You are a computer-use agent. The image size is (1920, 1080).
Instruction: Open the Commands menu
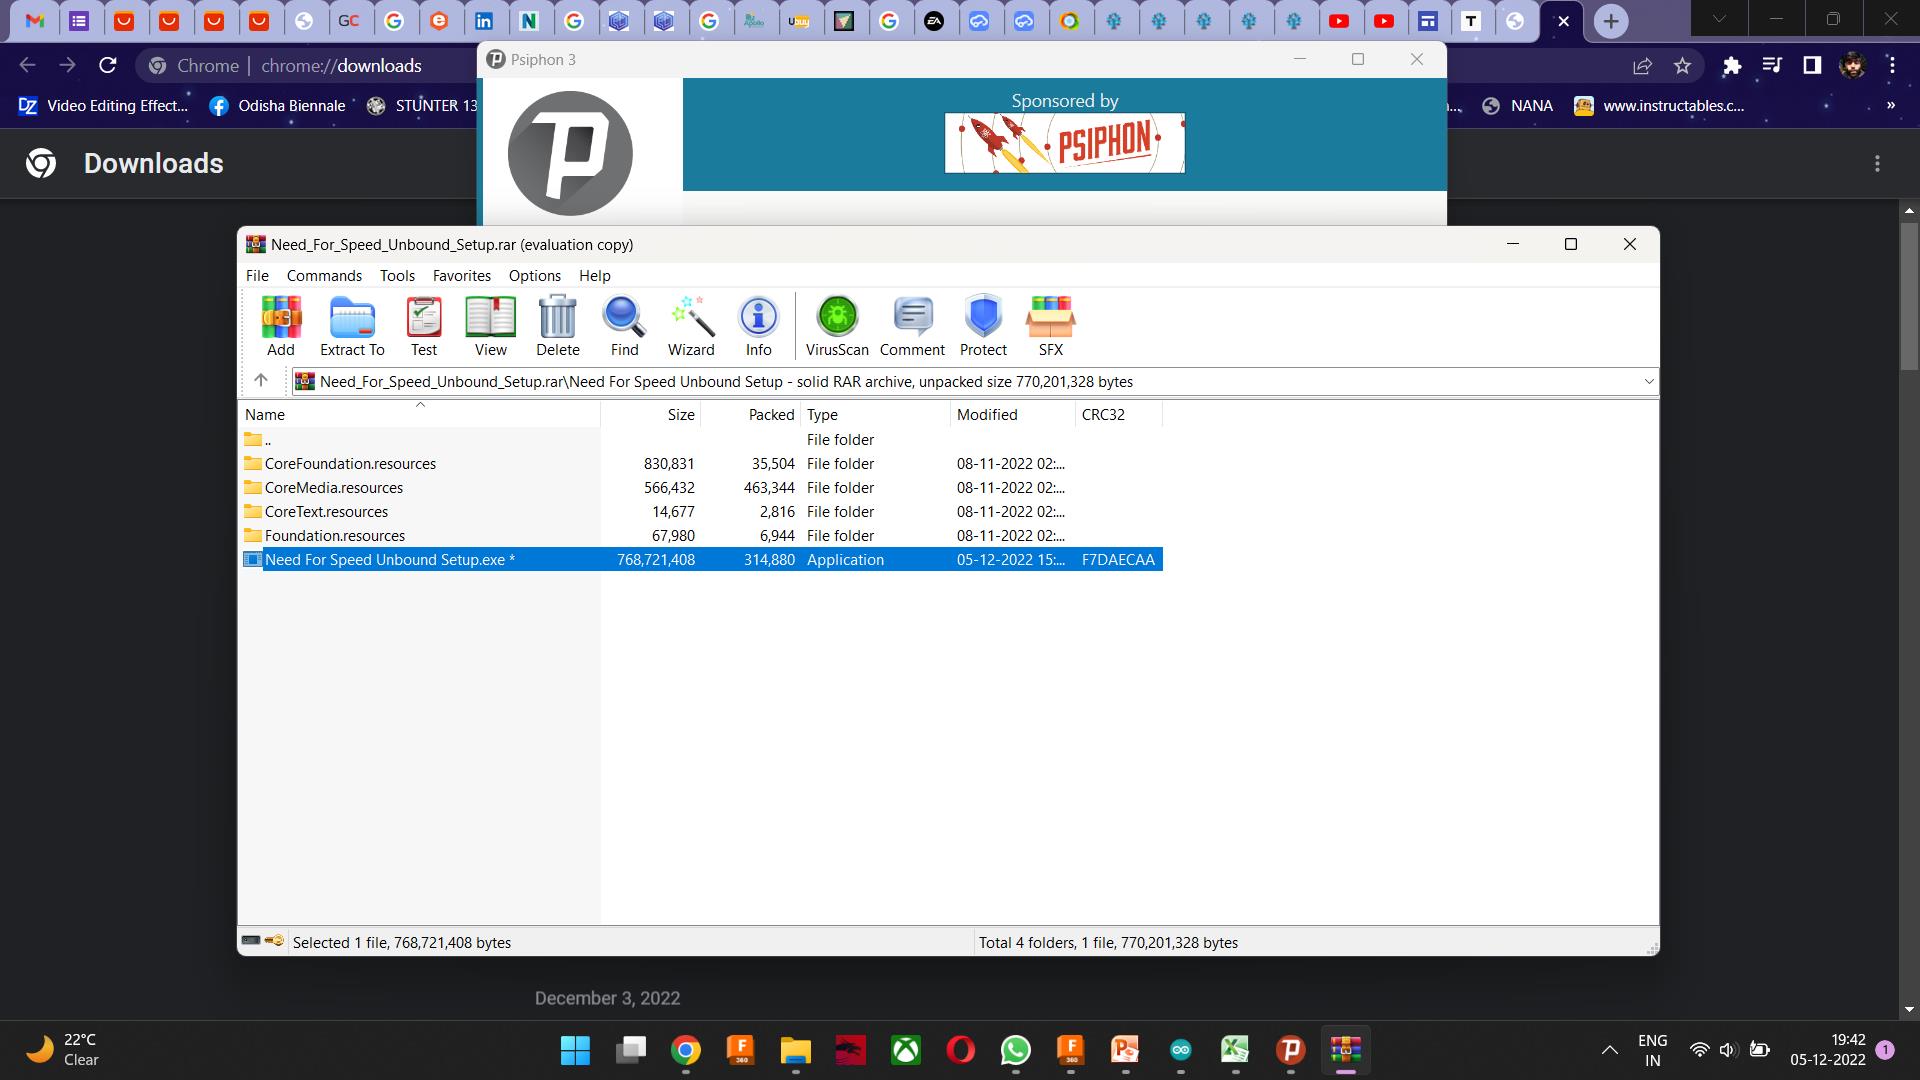[324, 275]
